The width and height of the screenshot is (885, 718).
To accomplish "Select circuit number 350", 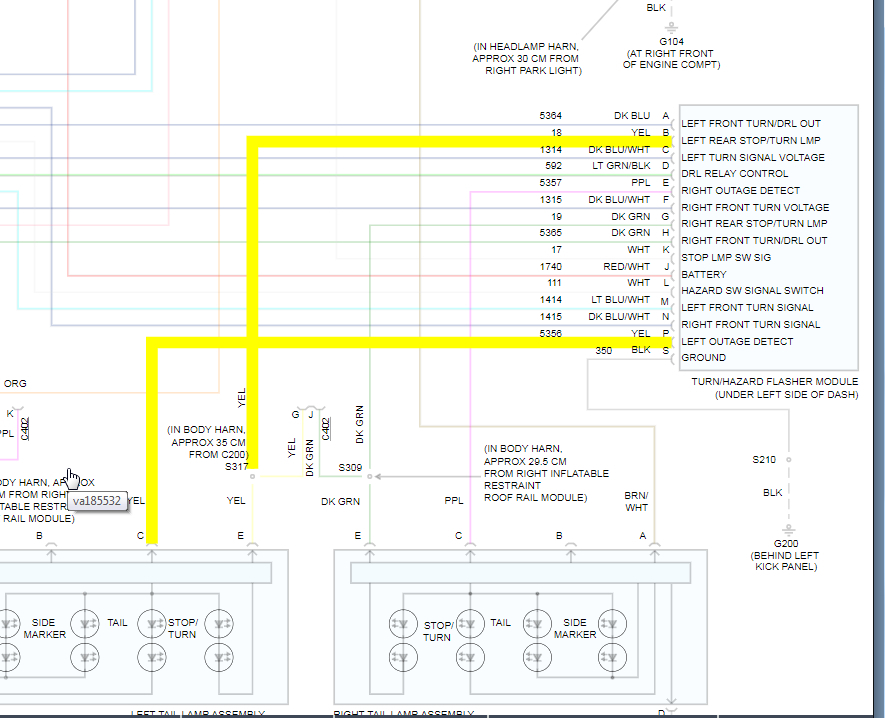I will click(x=603, y=351).
